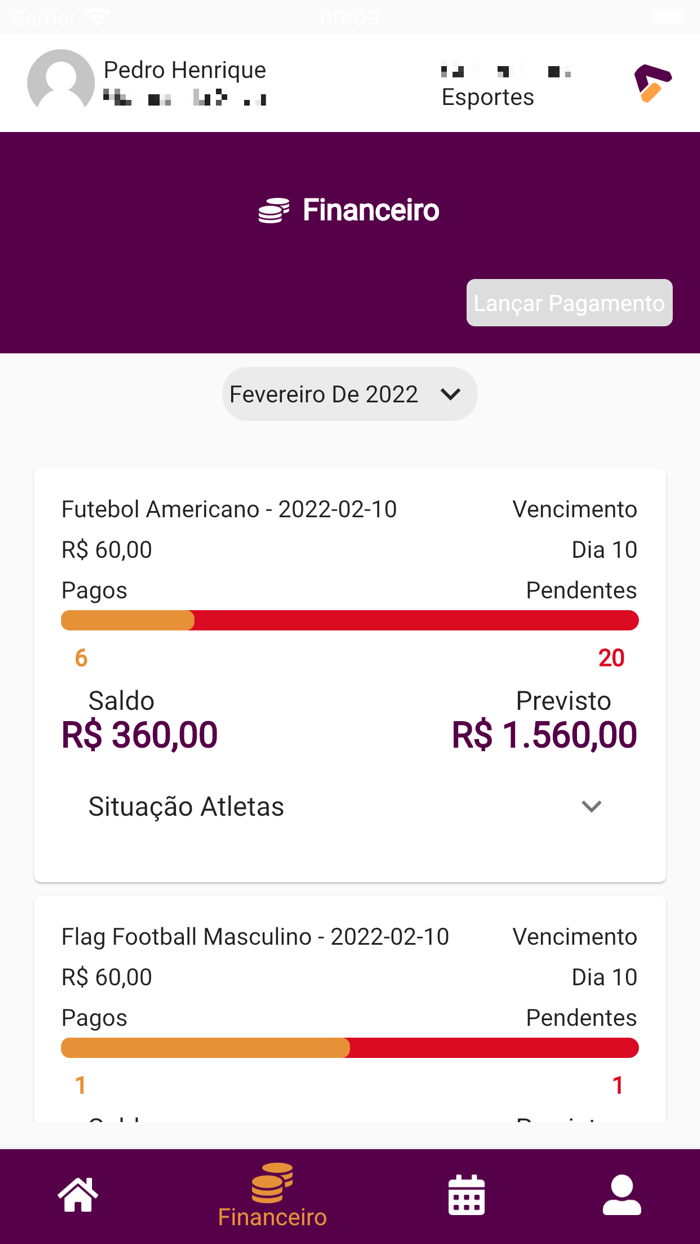Tap the Financeiro label in bottom navigation
The height and width of the screenshot is (1244, 700).
click(x=272, y=1217)
